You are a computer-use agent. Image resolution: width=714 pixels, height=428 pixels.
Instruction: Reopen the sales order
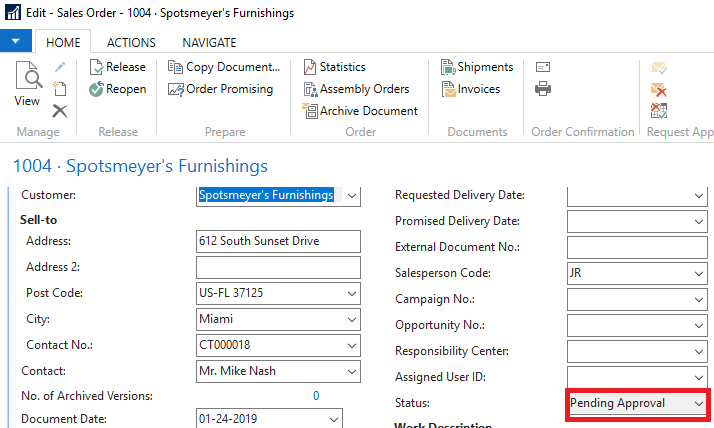point(117,89)
